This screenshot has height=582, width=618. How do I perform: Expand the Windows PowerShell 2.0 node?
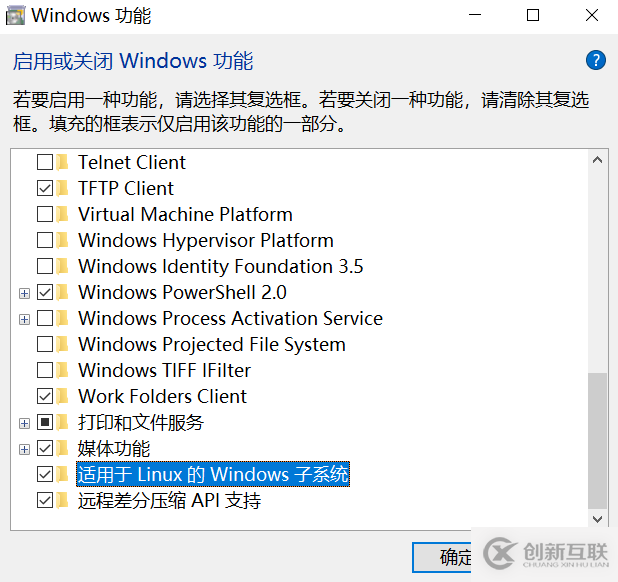pos(24,293)
